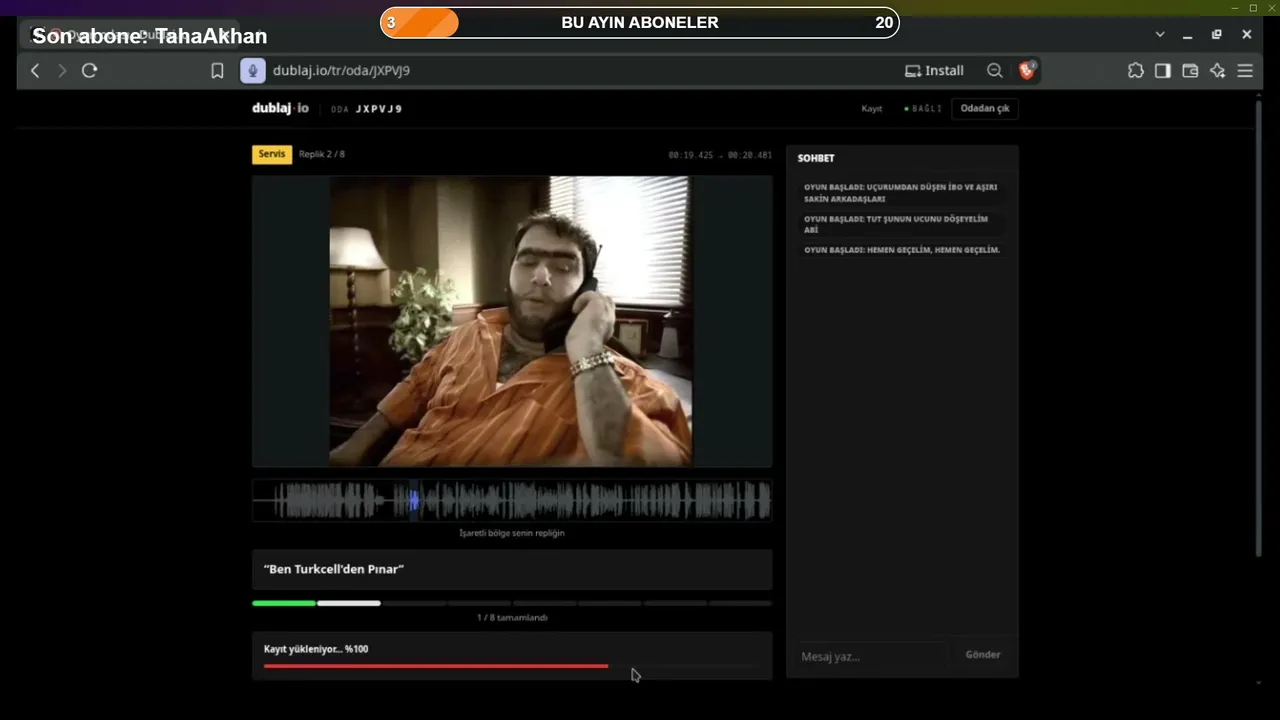Click the Kayıt yükleniyor... %100 status text
The width and height of the screenshot is (1280, 720).
316,649
